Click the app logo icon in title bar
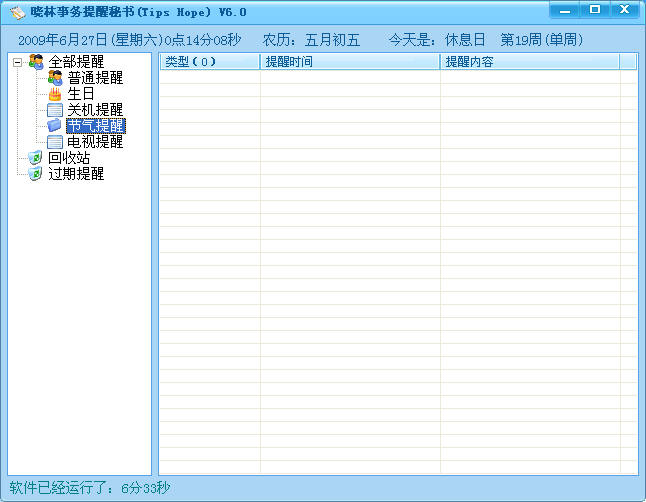The image size is (646, 502). pyautogui.click(x=18, y=13)
